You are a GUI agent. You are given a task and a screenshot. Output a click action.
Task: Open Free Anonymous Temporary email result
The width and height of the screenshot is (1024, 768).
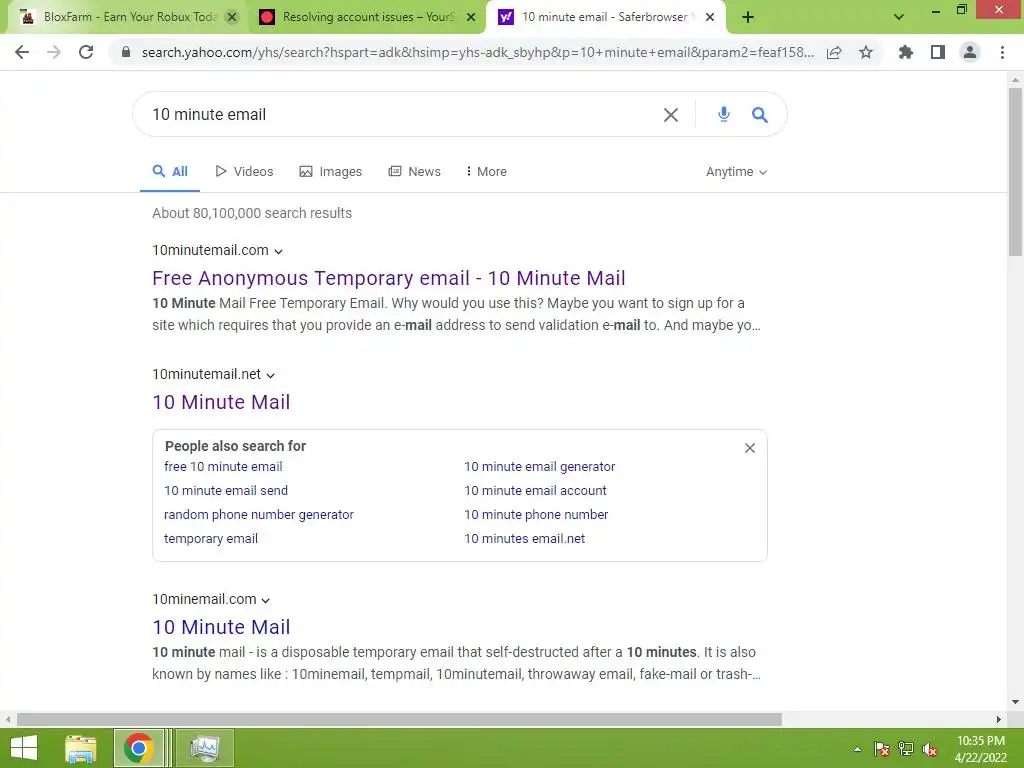(389, 278)
